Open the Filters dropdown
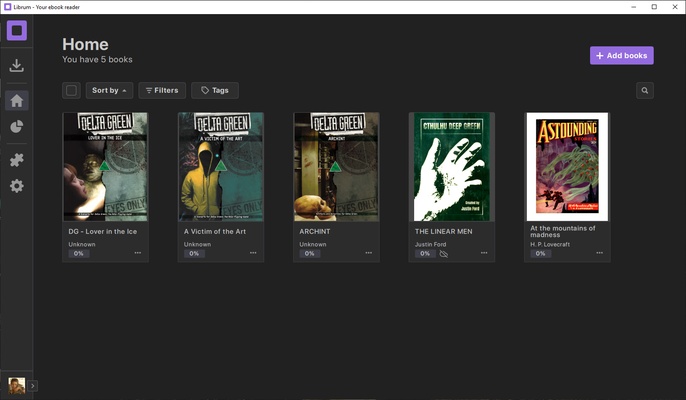The width and height of the screenshot is (686, 400). point(162,91)
